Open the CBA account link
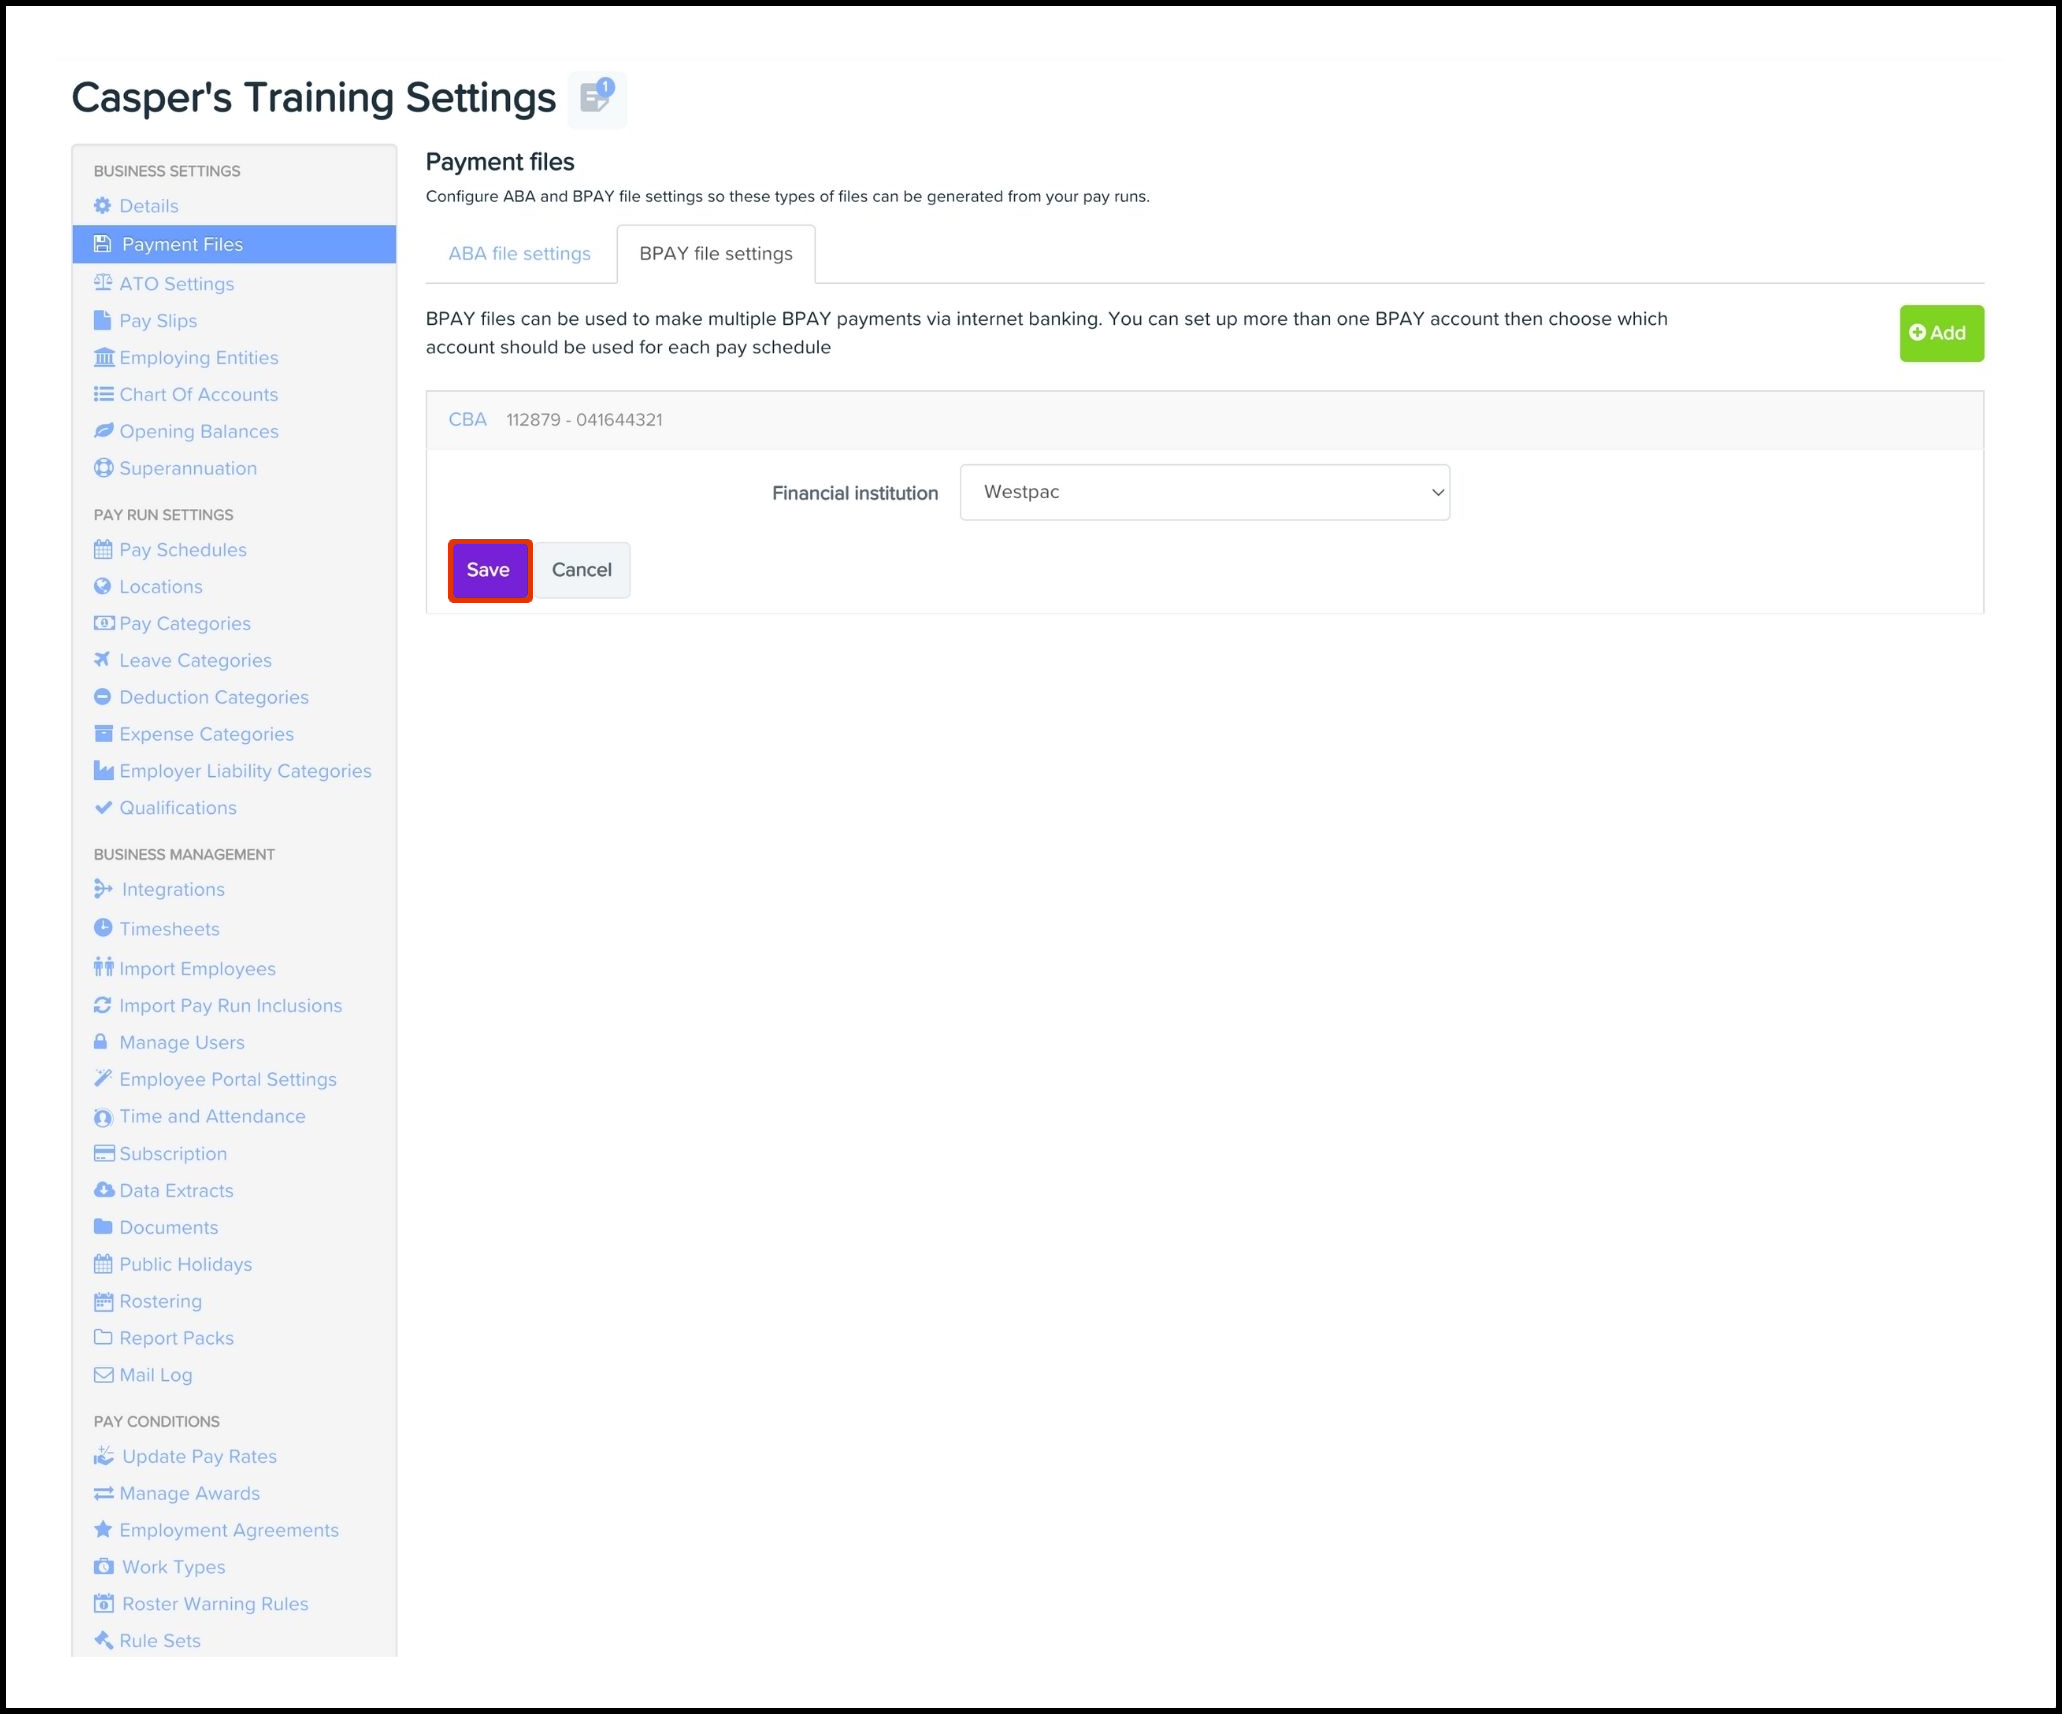2062x1714 pixels. [x=467, y=420]
